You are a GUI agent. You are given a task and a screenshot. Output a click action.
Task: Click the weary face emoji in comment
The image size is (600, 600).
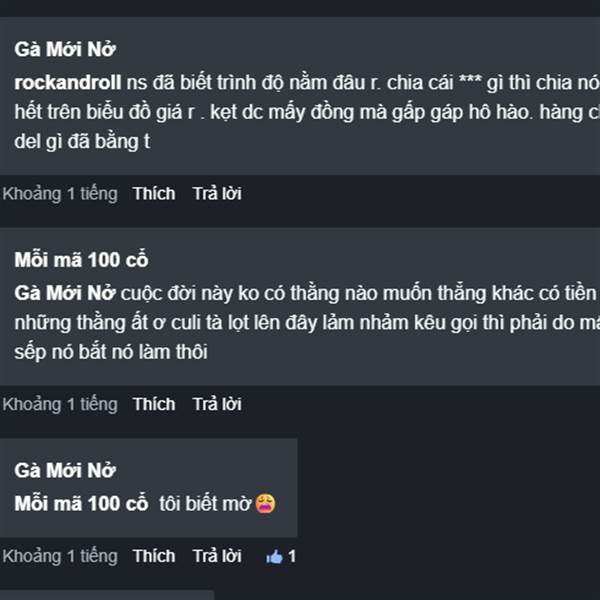265,503
